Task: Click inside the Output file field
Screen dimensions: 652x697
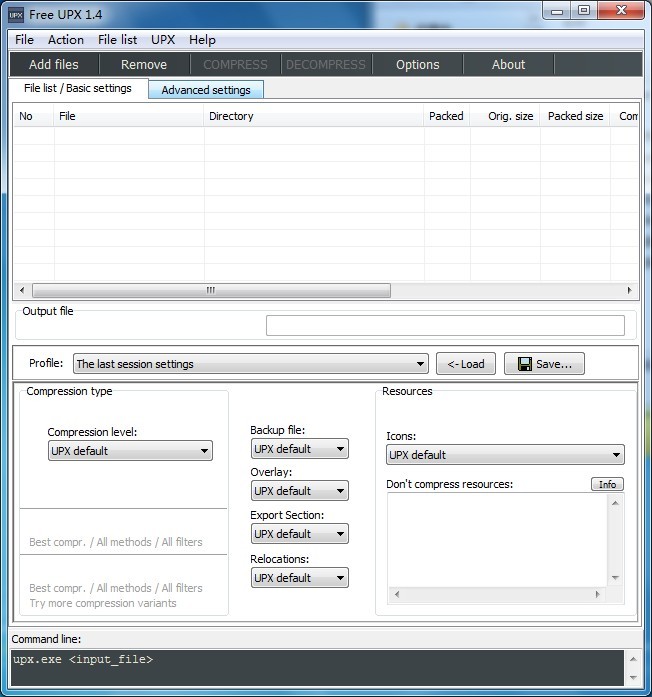Action: (445, 326)
